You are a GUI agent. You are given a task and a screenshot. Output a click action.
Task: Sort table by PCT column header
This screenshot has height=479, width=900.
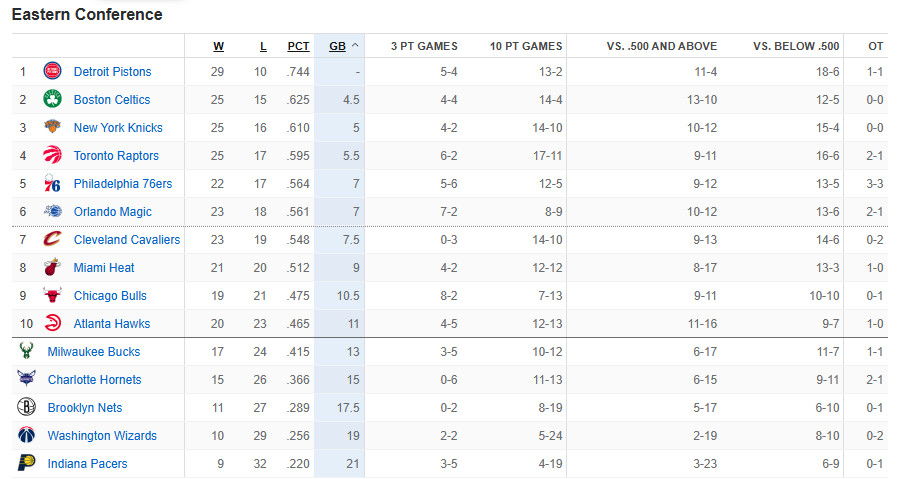(x=298, y=46)
